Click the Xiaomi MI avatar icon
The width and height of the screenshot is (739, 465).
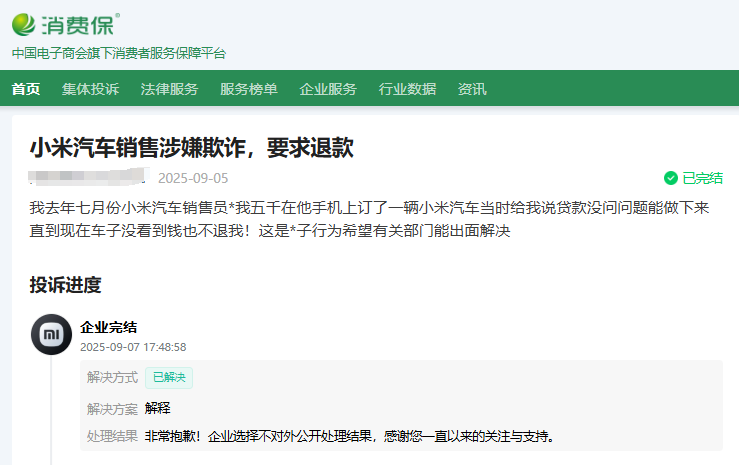pyautogui.click(x=51, y=334)
